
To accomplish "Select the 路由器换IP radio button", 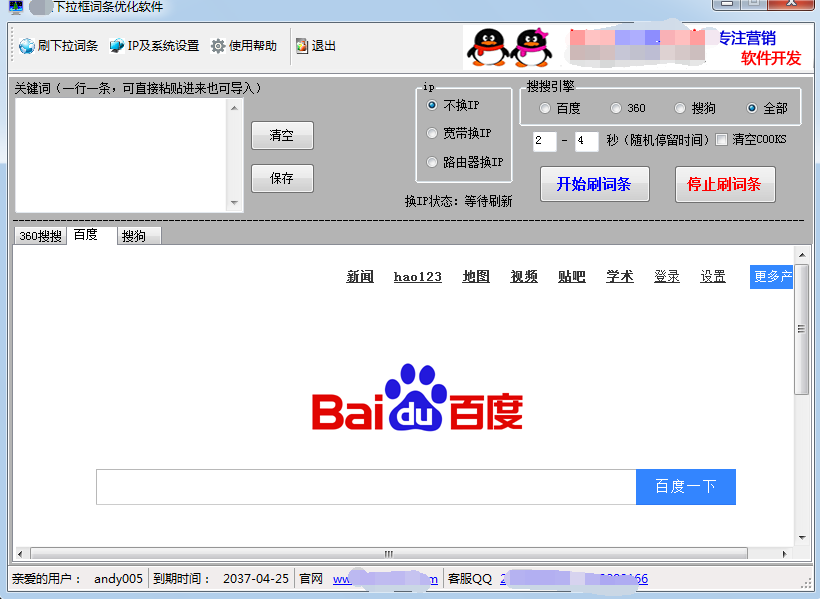I will point(431,162).
